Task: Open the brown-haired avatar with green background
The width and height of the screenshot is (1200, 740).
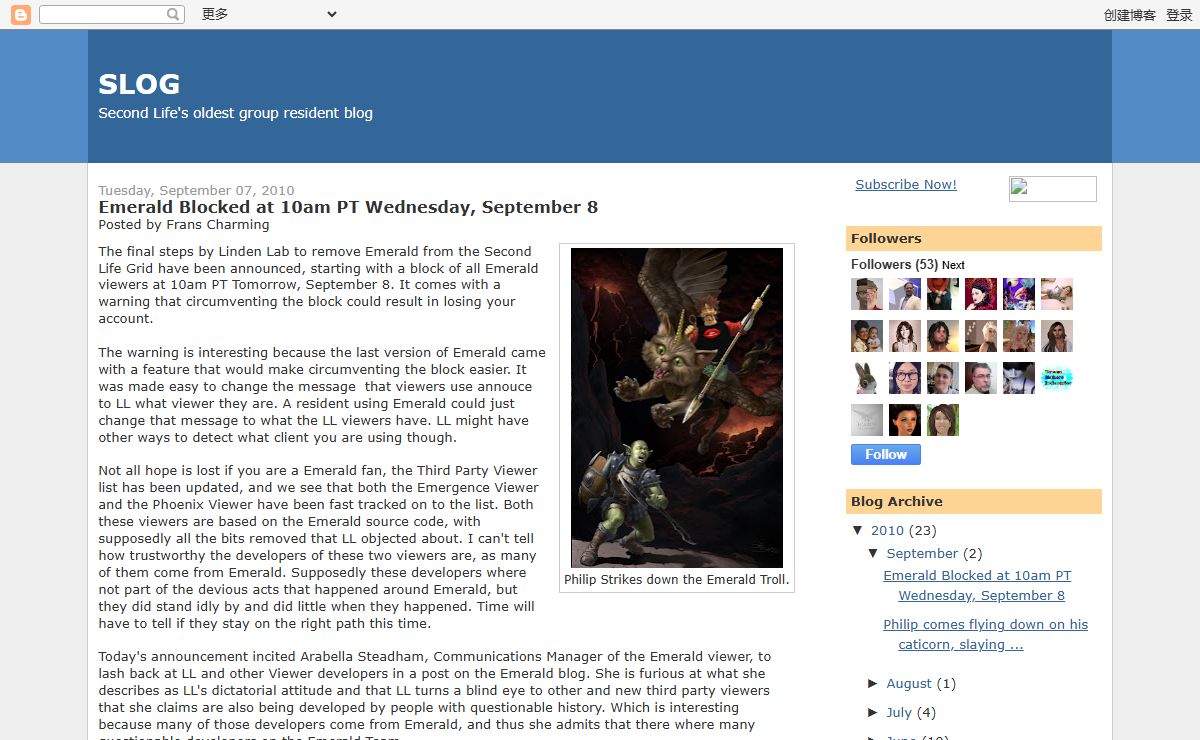Action: pos(943,420)
